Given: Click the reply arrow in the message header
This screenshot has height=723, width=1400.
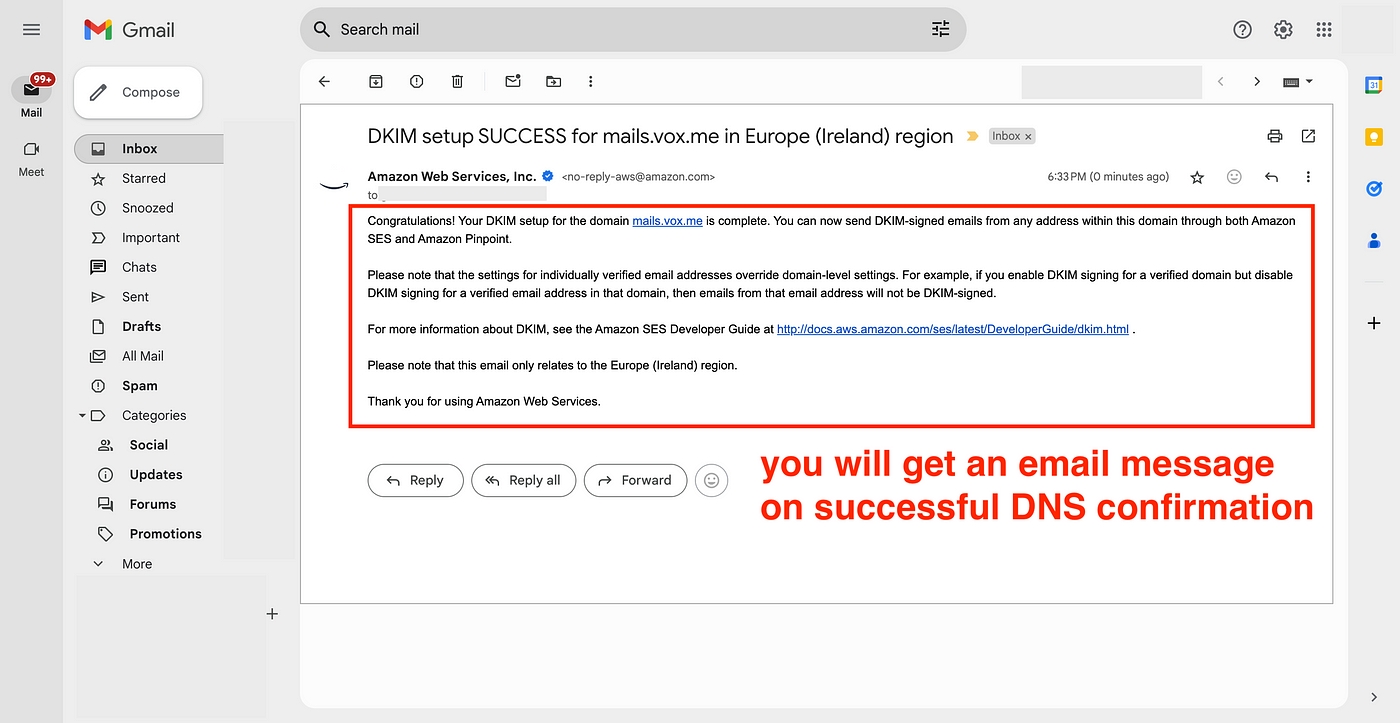Looking at the screenshot, I should coord(1271,177).
